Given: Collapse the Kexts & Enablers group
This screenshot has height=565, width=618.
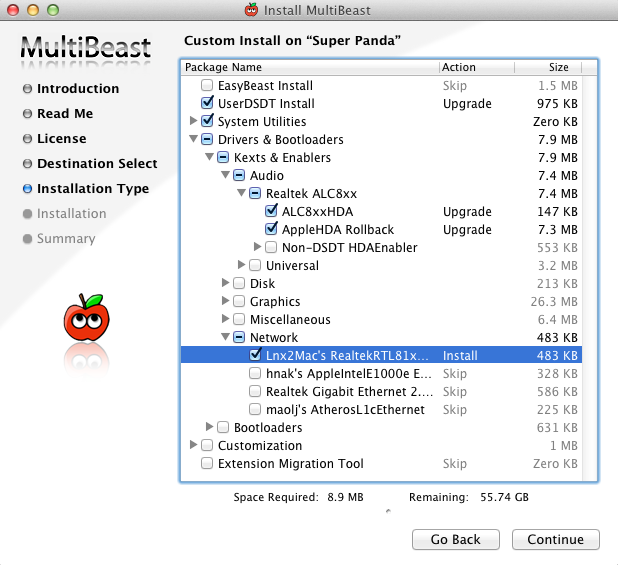Looking at the screenshot, I should click(x=209, y=157).
